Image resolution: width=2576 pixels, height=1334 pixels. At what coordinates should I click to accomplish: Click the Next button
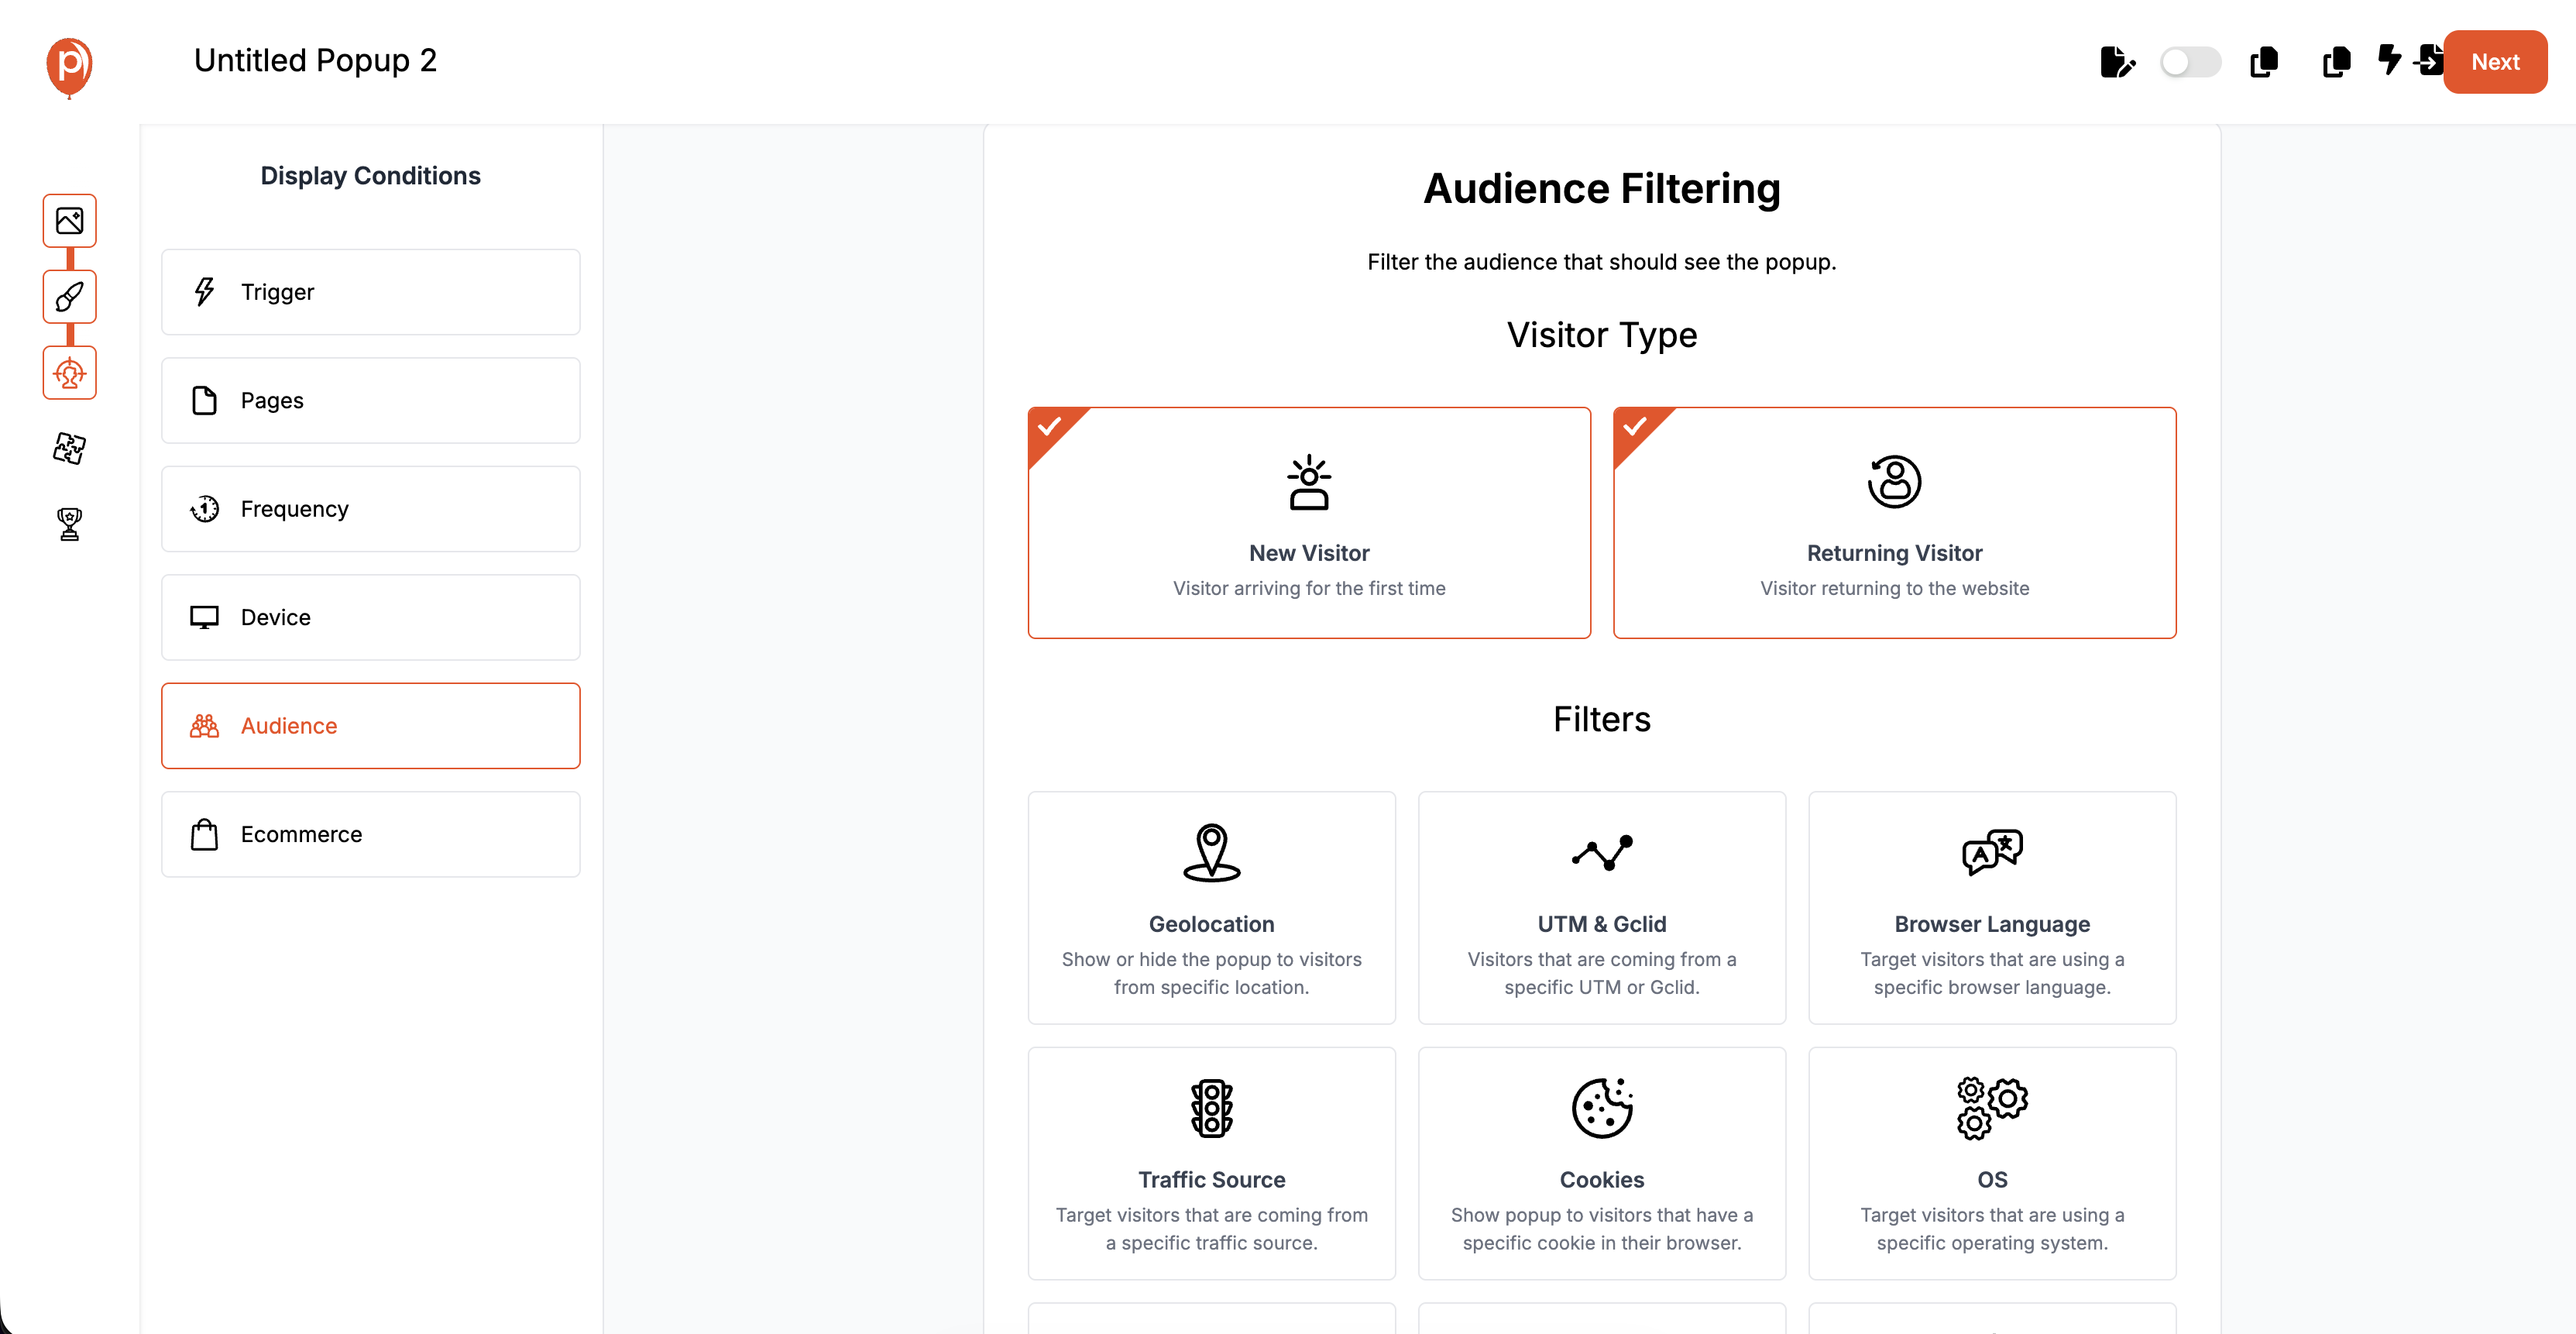(x=2495, y=62)
